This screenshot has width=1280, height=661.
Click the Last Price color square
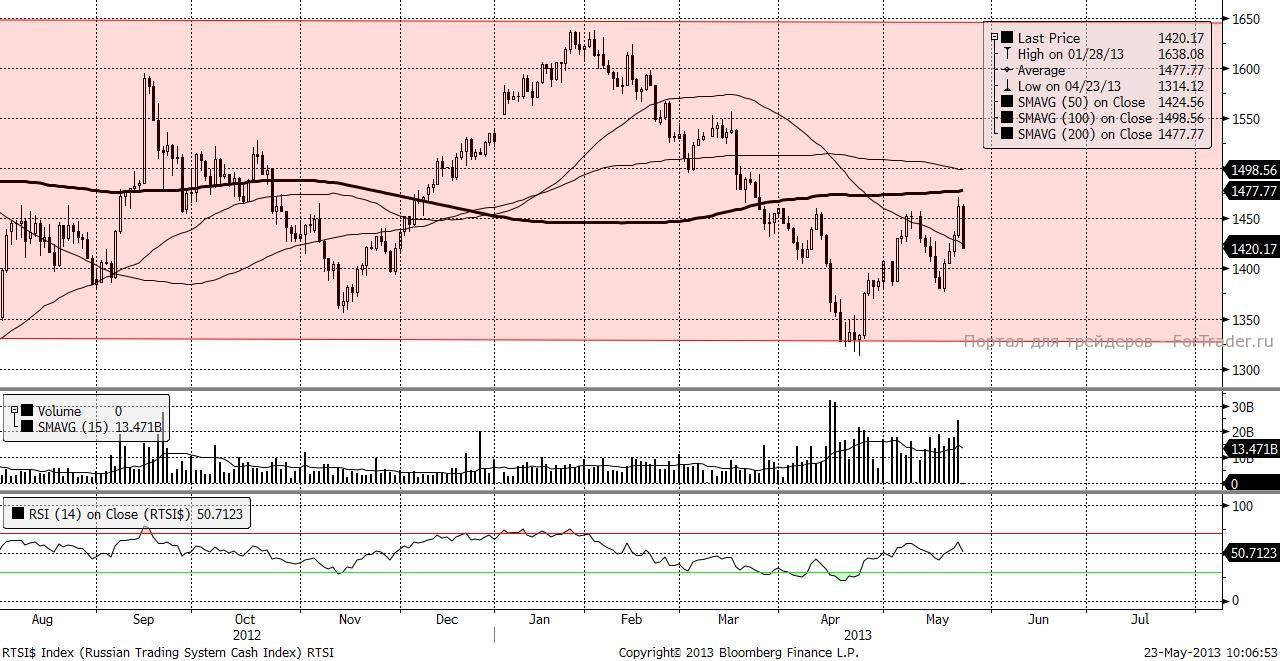point(1007,38)
